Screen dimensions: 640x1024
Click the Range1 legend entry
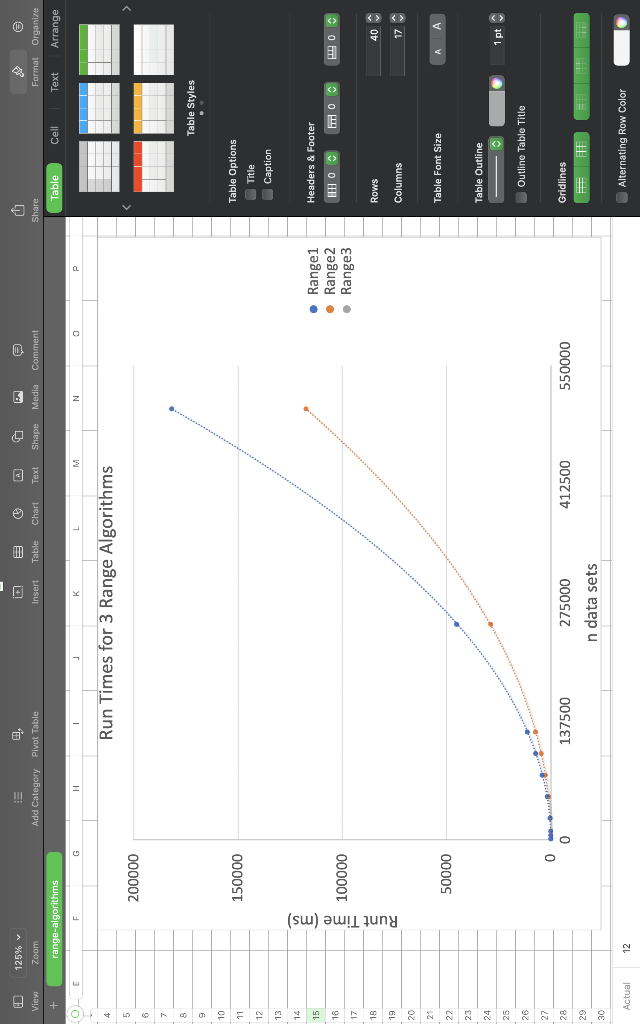313,280
